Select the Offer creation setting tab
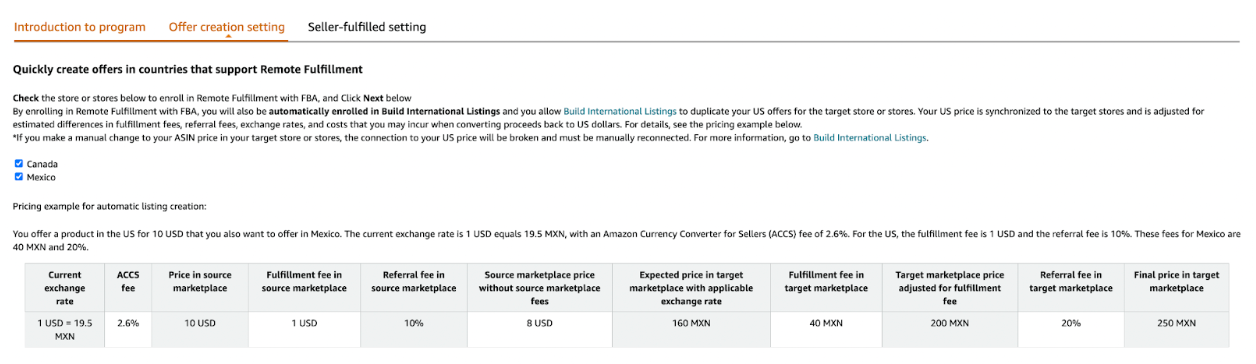Screen dimensions: 1256x364 [226, 27]
